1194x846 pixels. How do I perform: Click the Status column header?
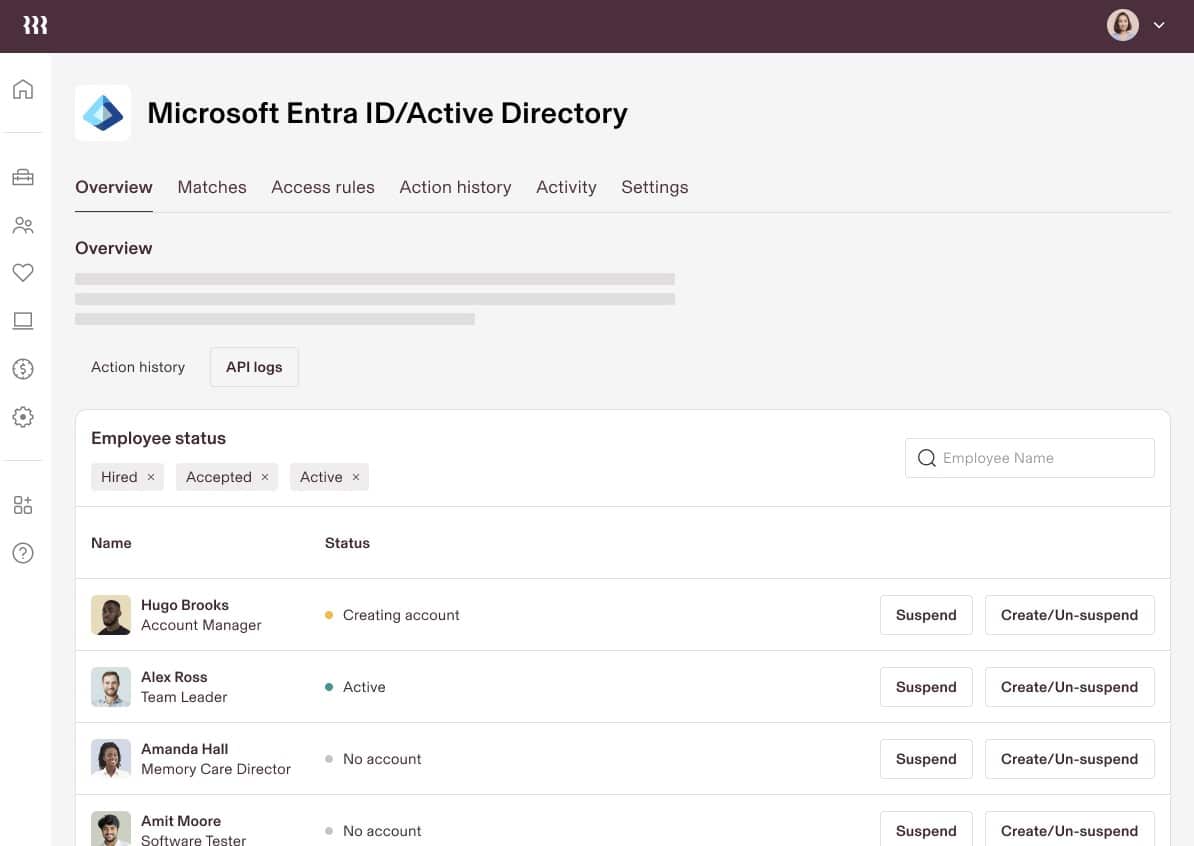tap(347, 543)
